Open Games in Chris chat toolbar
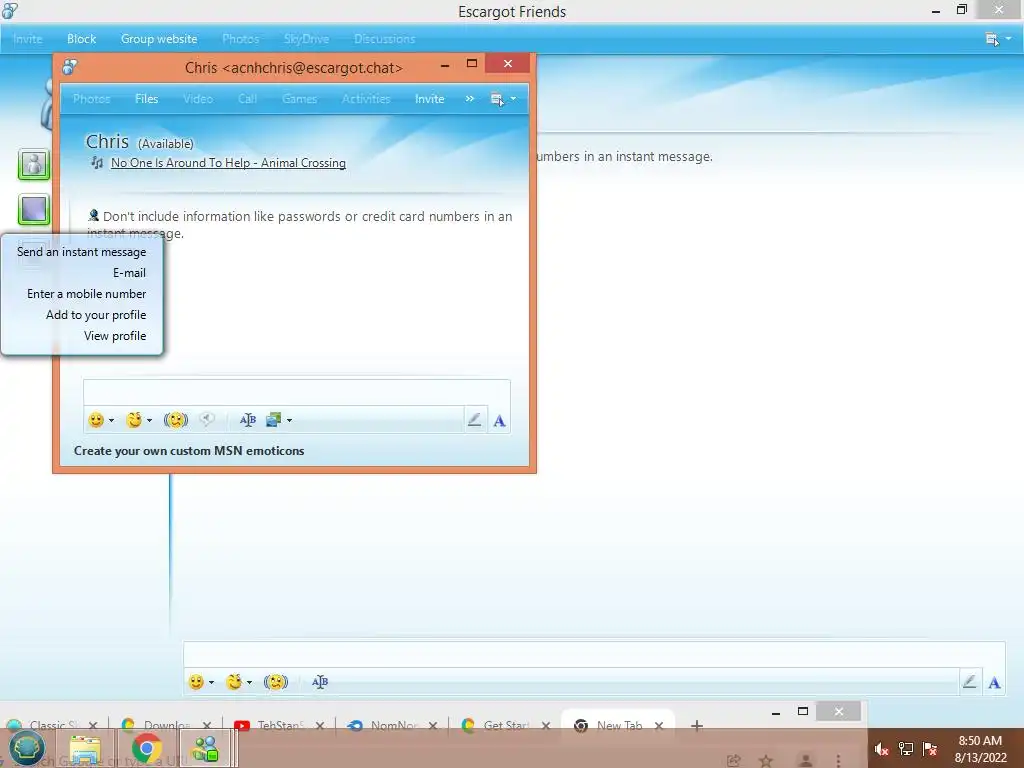Image resolution: width=1024 pixels, height=768 pixels. (x=299, y=99)
